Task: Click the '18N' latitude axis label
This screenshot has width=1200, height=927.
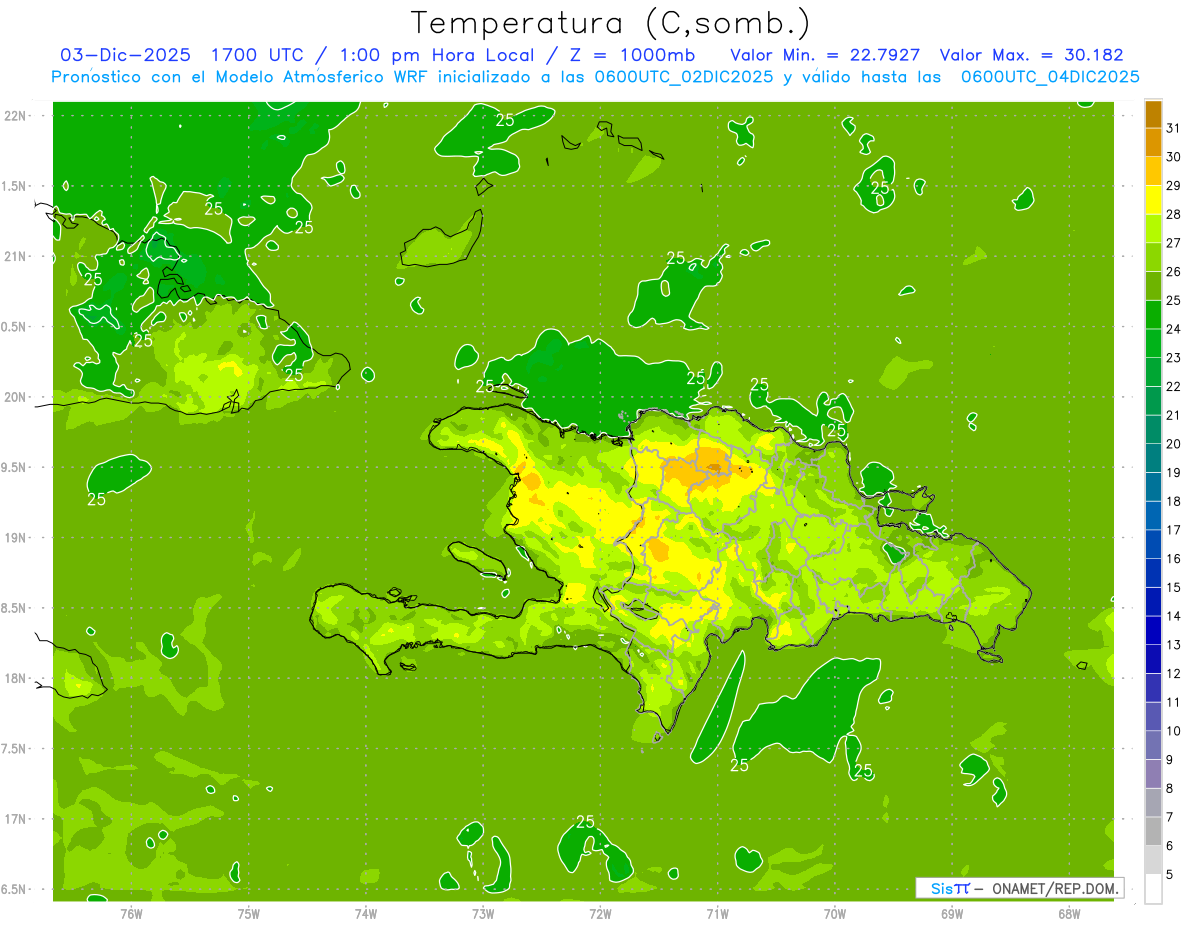Action: pyautogui.click(x=15, y=678)
